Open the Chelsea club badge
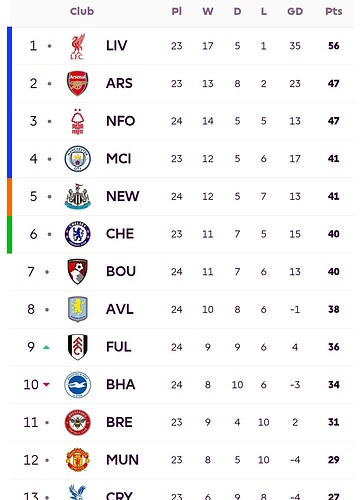The height and width of the screenshot is (500, 360). pyautogui.click(x=77, y=234)
